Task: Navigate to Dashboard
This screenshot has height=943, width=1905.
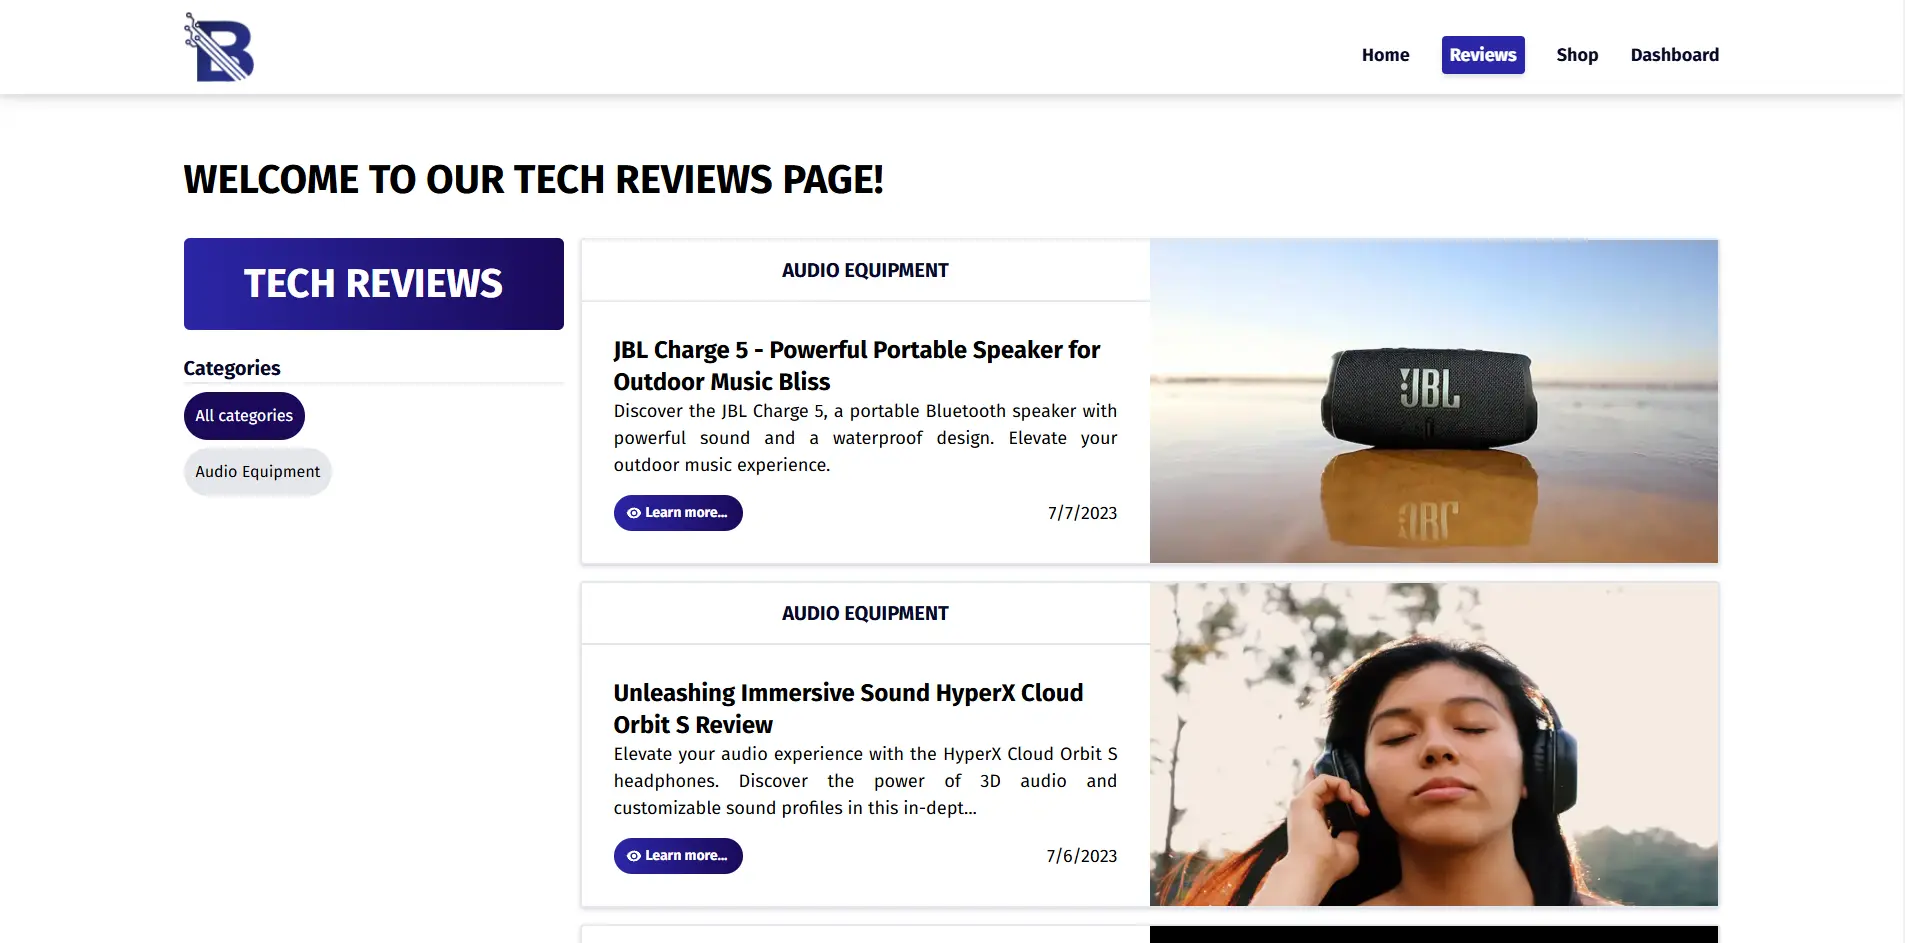Action: [1674, 55]
